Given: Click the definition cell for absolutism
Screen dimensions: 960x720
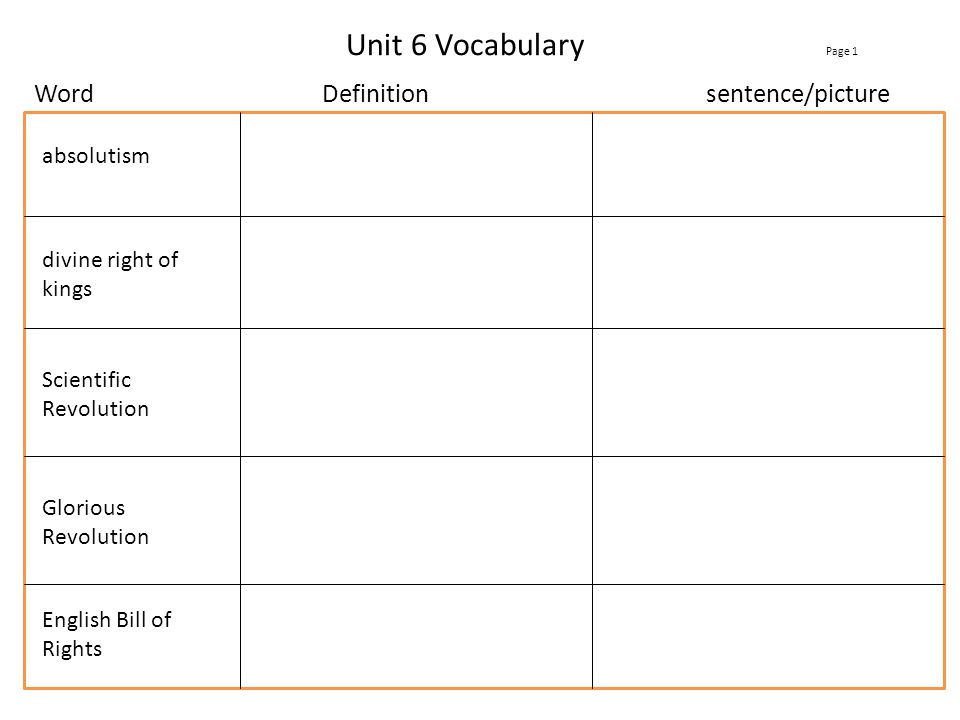Looking at the screenshot, I should click(x=416, y=165).
